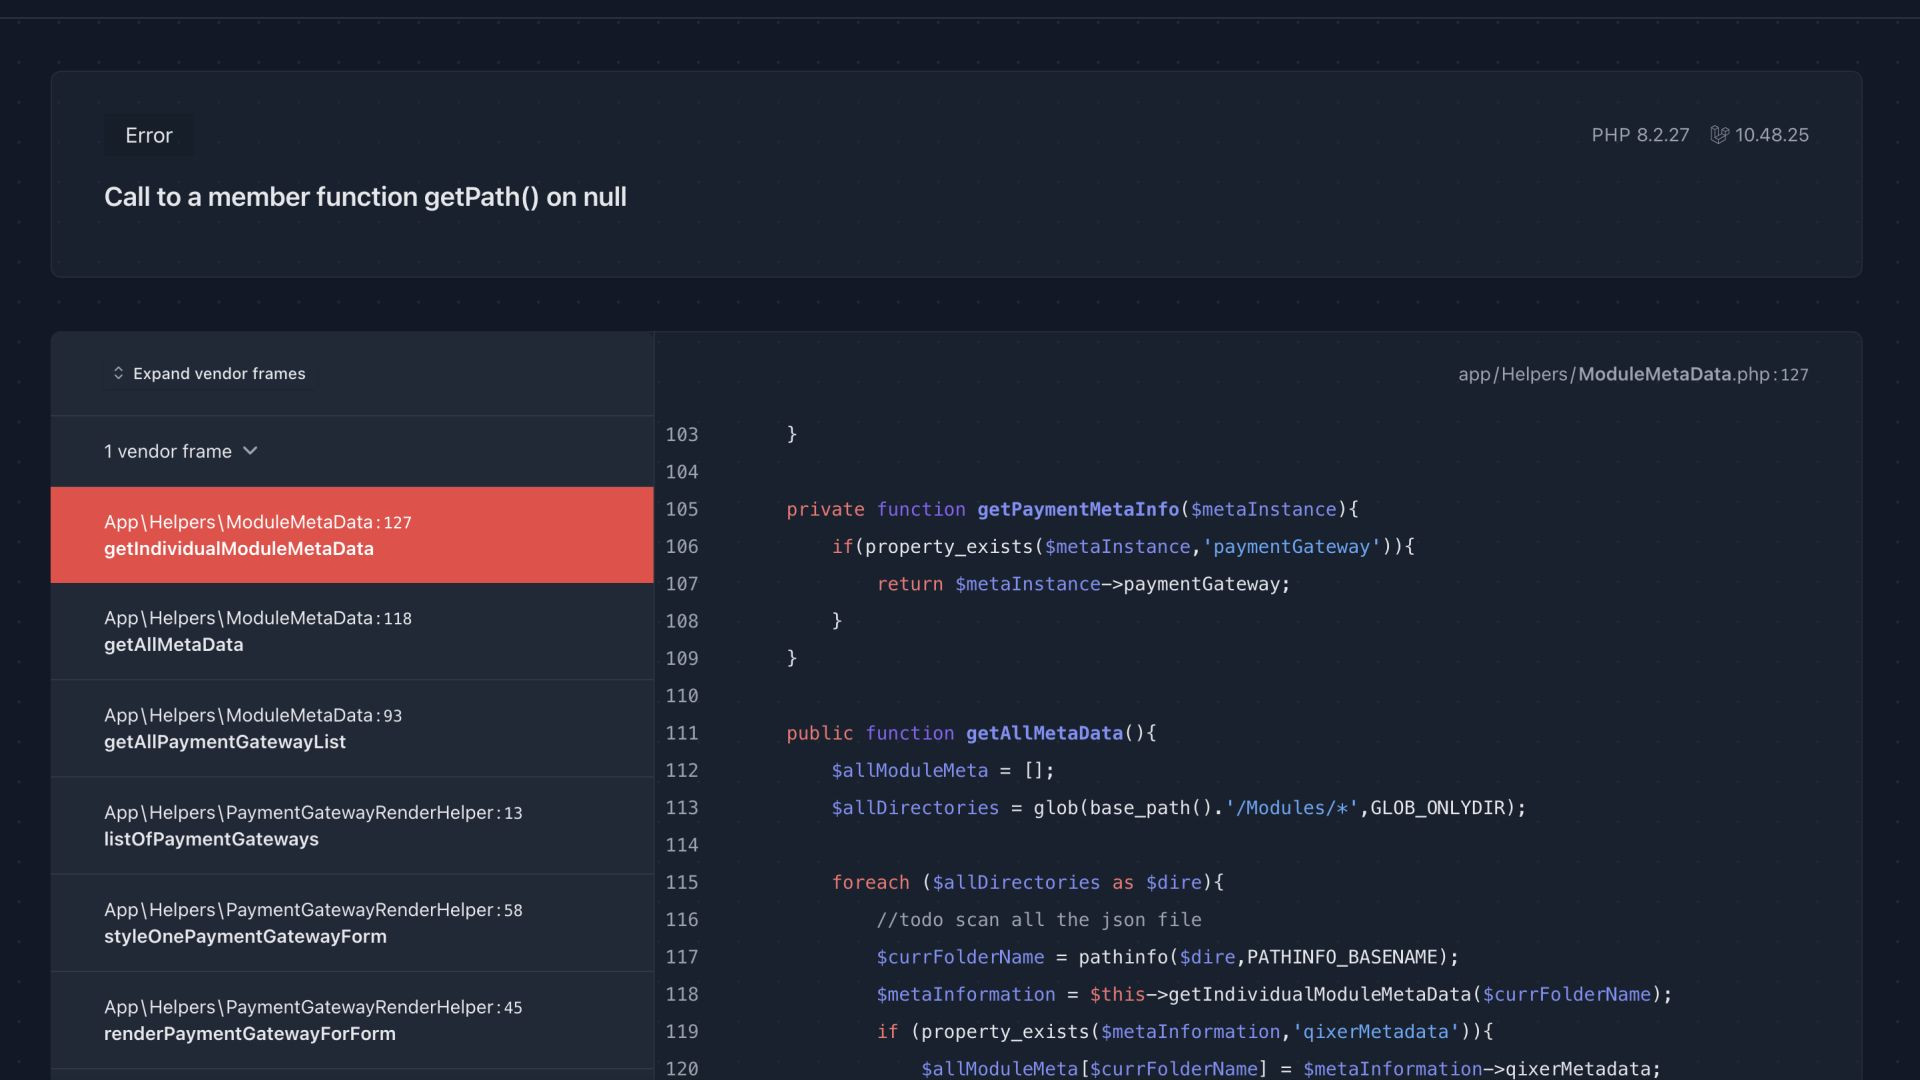Image resolution: width=1920 pixels, height=1080 pixels.
Task: Click the 'qixerMetadata' string on line 119
Action: coord(1376,1032)
